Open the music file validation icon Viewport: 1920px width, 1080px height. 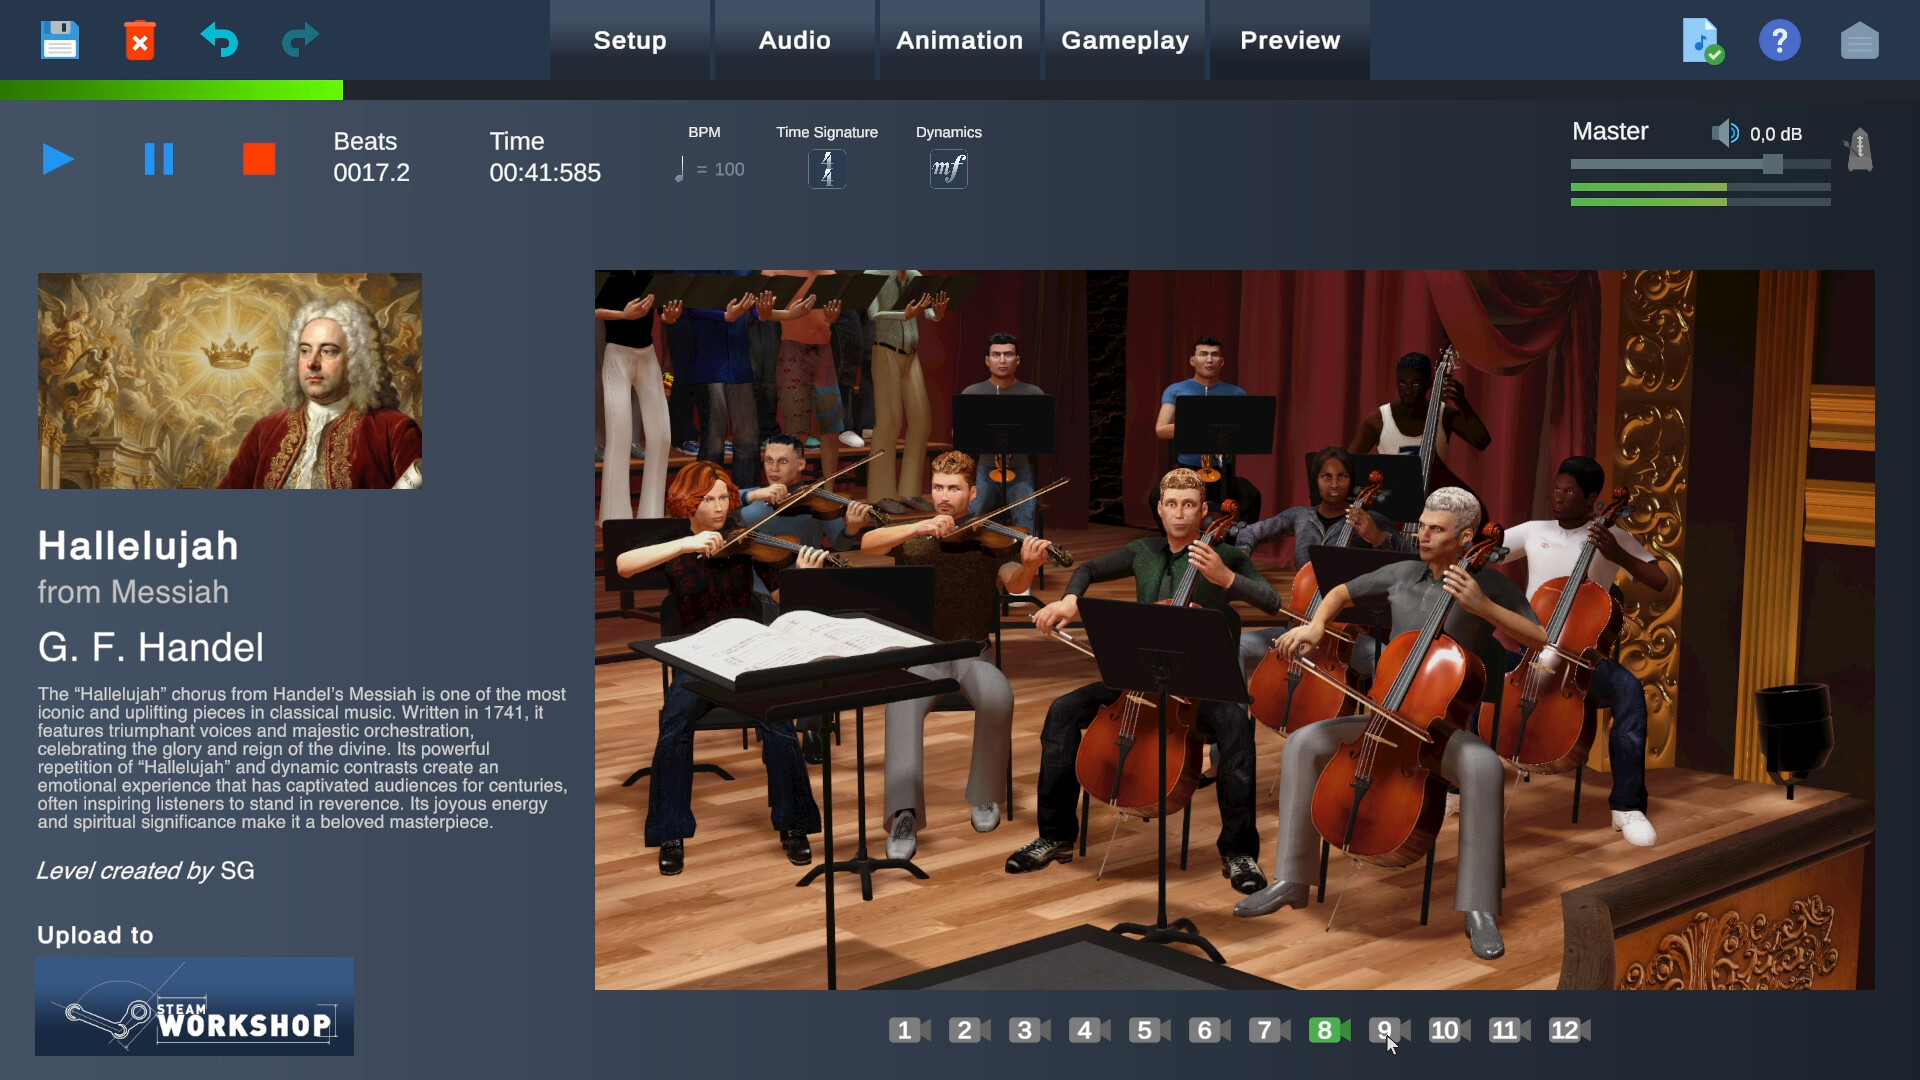tap(1701, 40)
